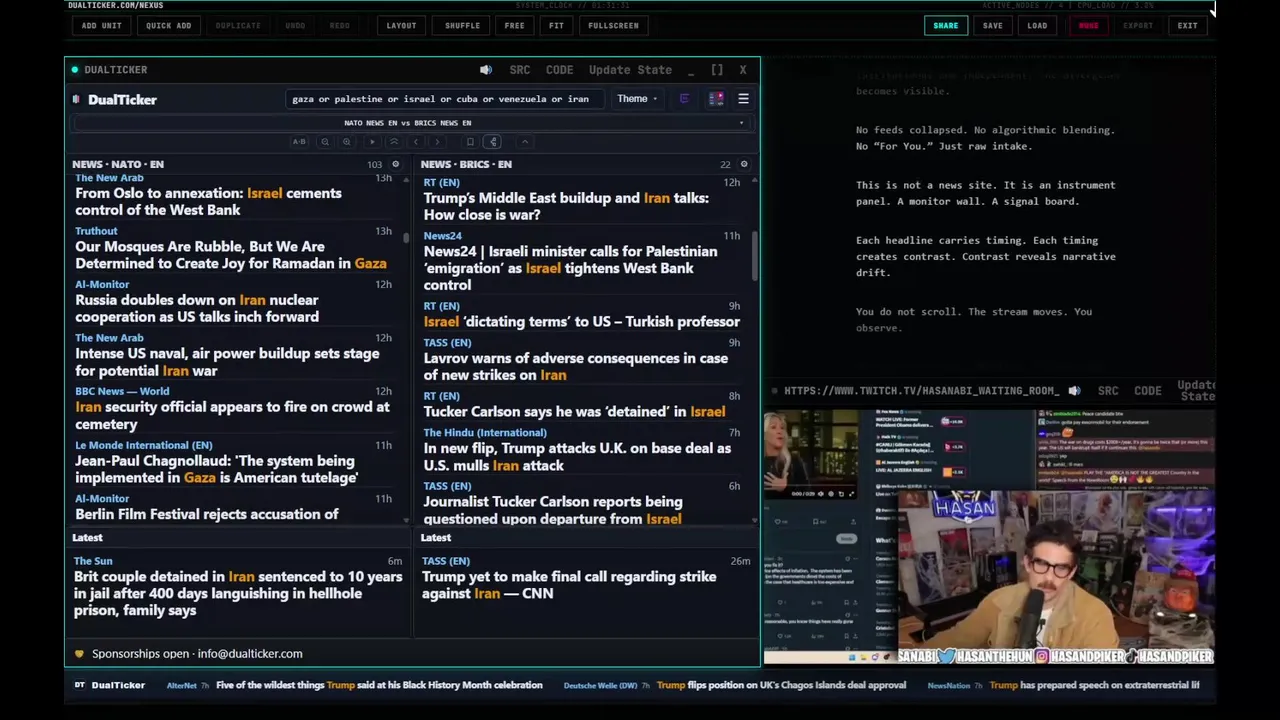Click UNDO in top toolbar
The height and width of the screenshot is (720, 1280).
pos(295,25)
